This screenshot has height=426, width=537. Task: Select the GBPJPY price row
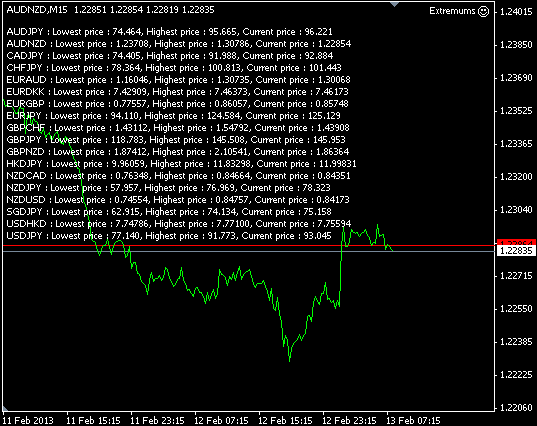pyautogui.click(x=176, y=140)
